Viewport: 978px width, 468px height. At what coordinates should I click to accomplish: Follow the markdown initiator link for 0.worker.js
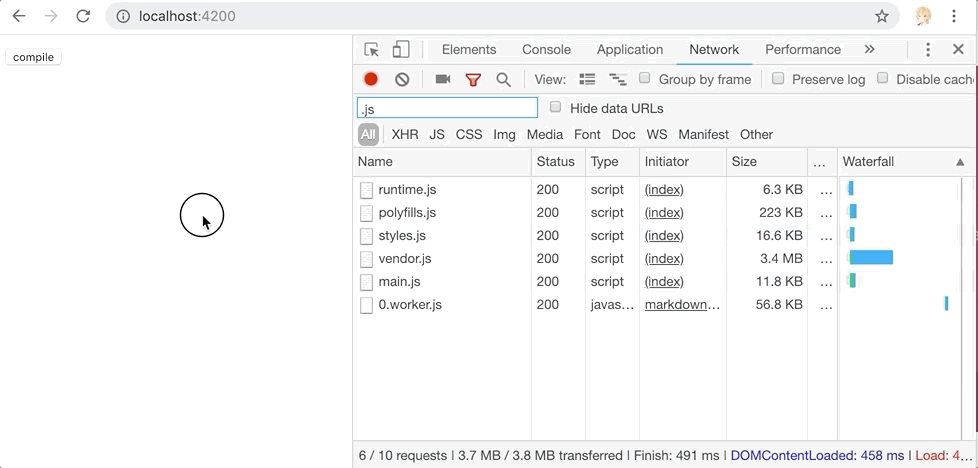tap(682, 305)
